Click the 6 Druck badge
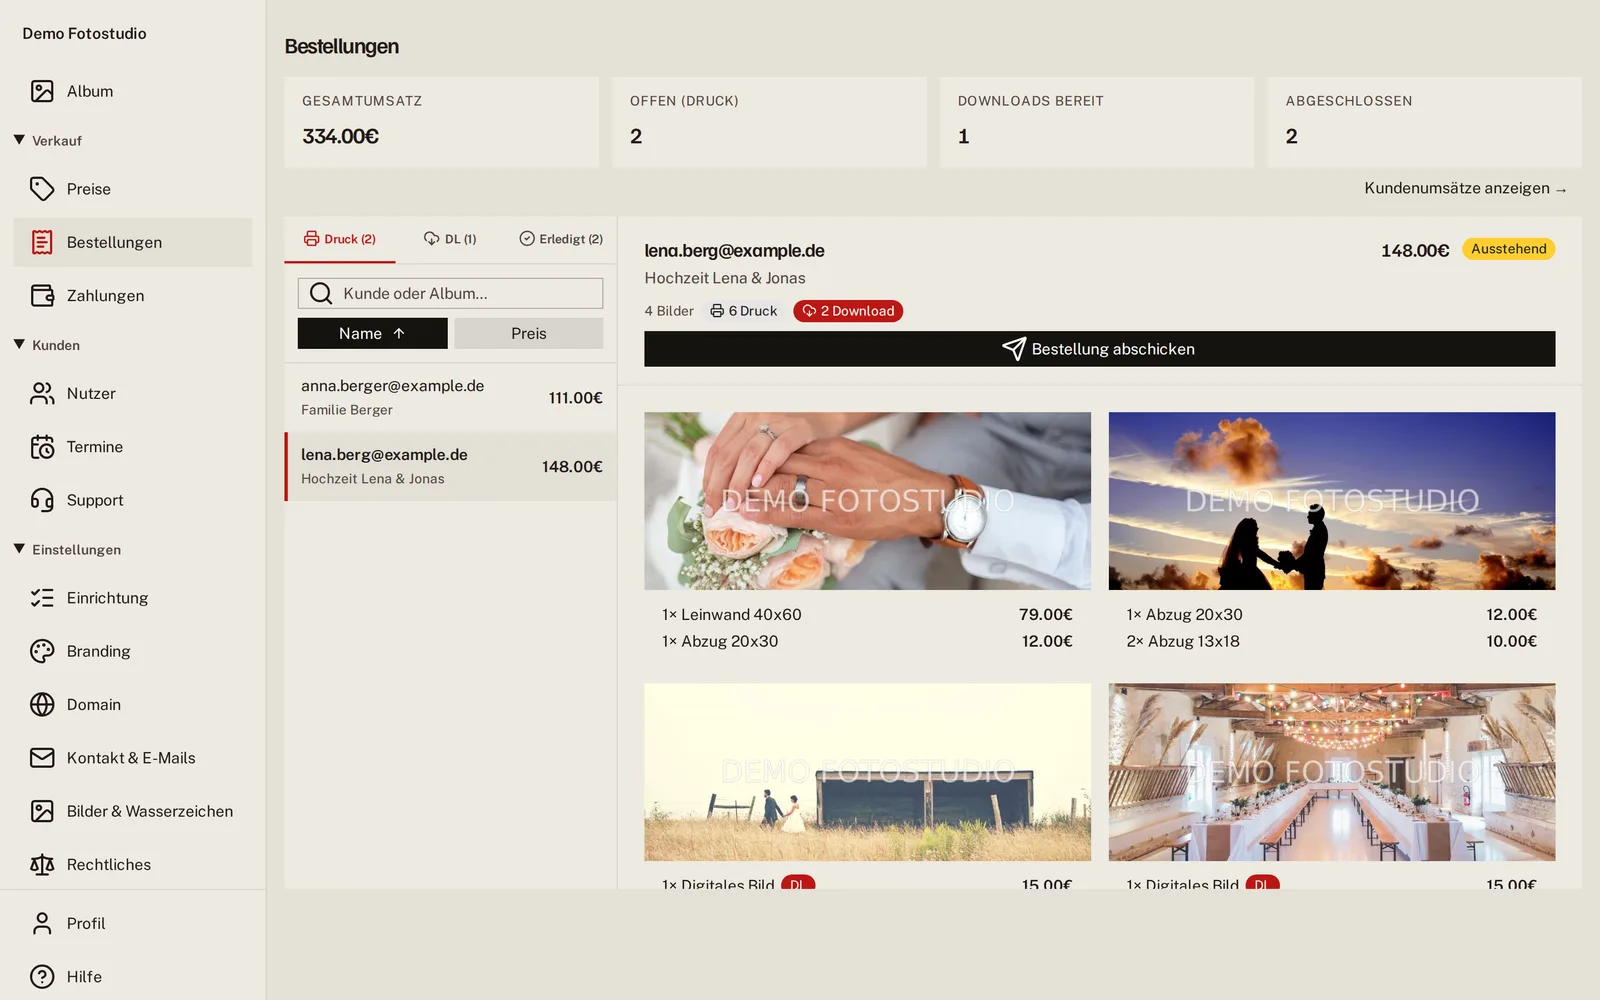 743,311
